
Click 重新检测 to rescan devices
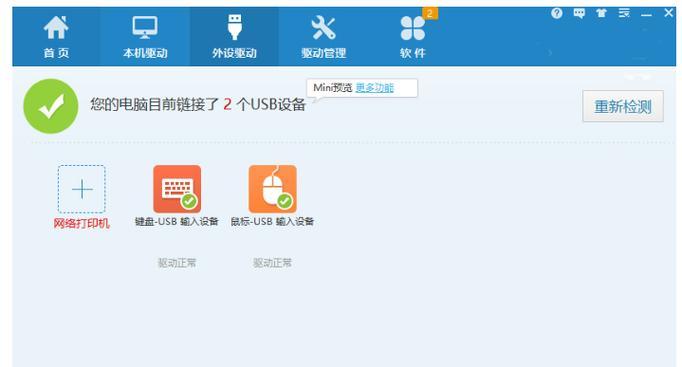[x=623, y=107]
